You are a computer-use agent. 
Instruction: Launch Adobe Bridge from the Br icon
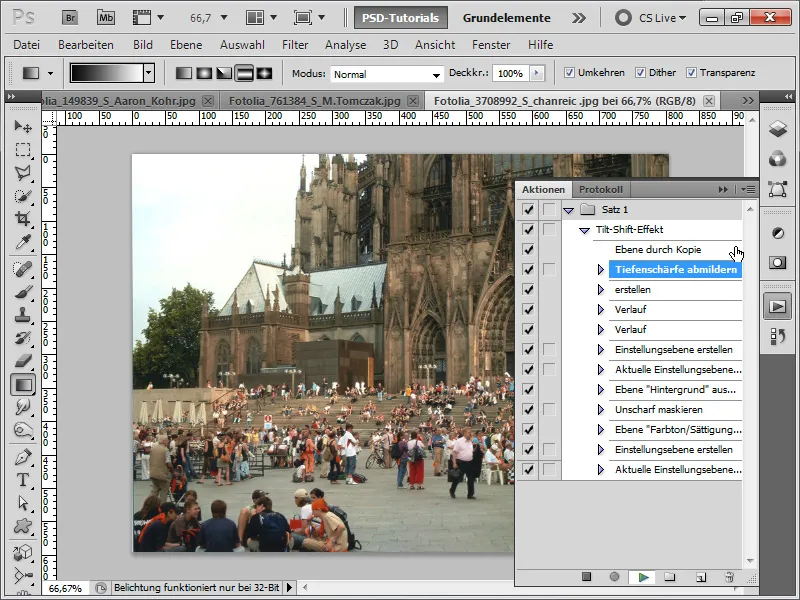70,18
